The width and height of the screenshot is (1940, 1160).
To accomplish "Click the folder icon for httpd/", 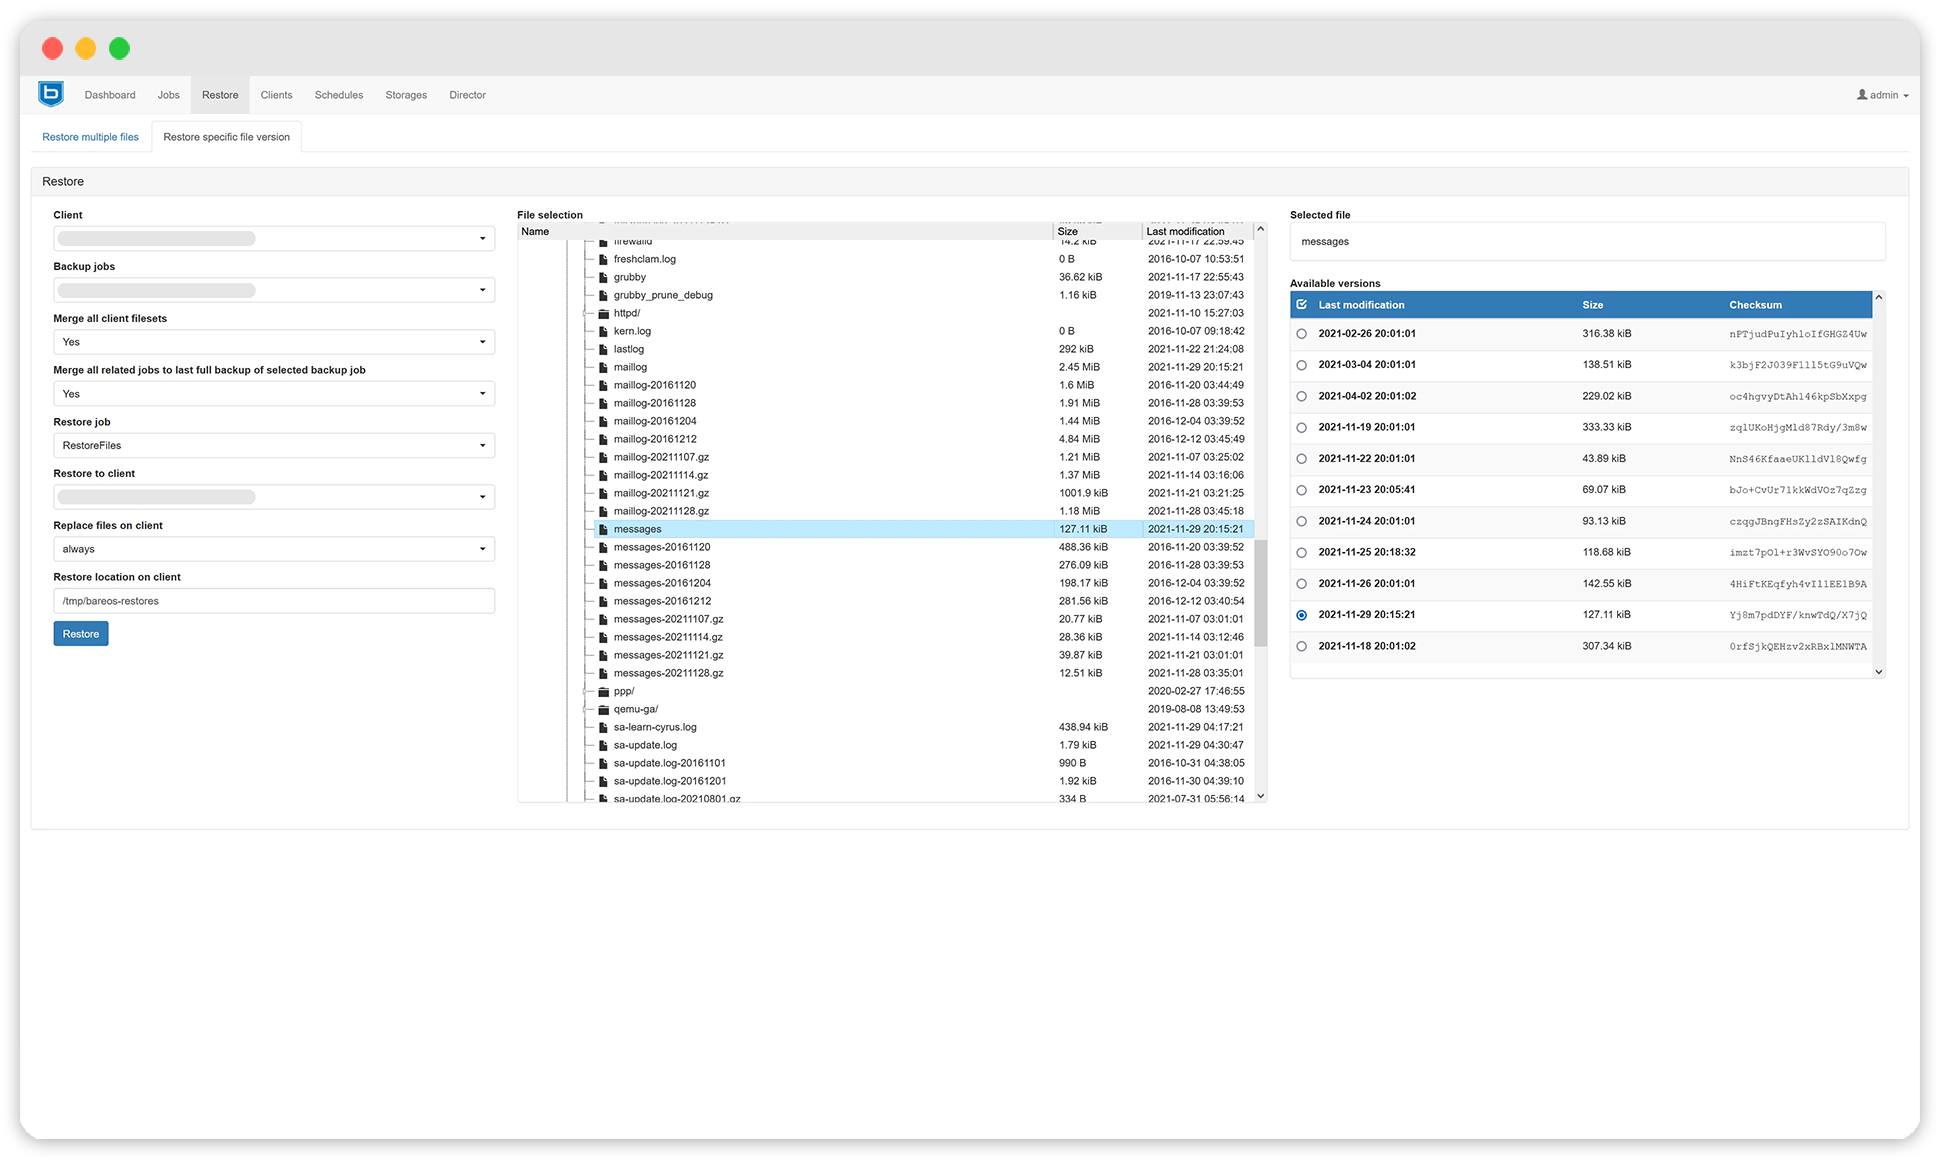I will [x=603, y=313].
